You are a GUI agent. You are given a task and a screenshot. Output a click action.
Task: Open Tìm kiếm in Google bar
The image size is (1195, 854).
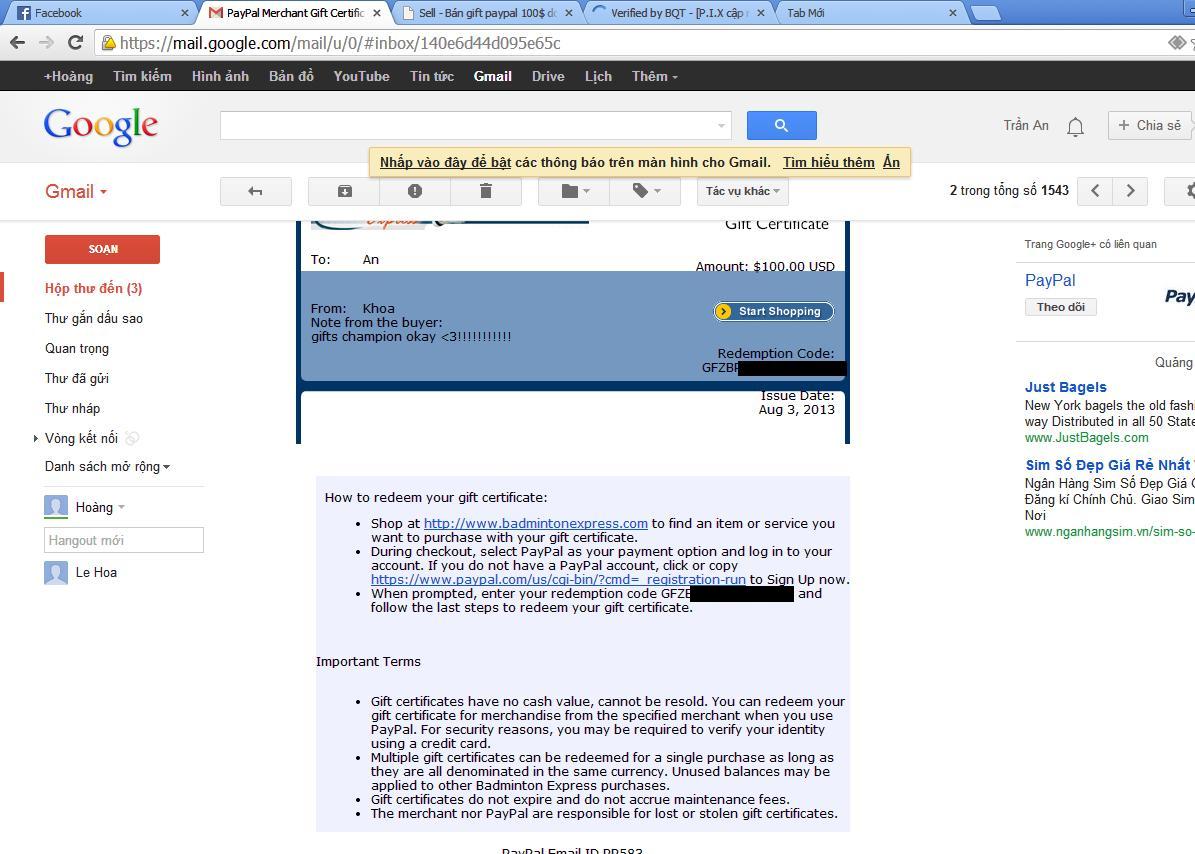pos(143,76)
